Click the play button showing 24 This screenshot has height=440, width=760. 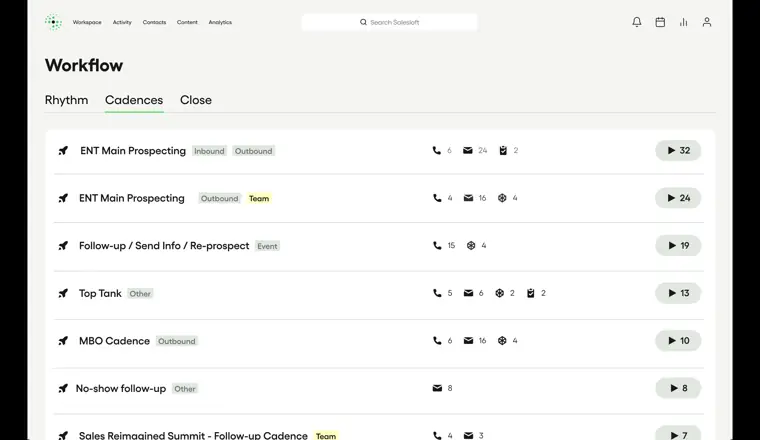pyautogui.click(x=678, y=198)
